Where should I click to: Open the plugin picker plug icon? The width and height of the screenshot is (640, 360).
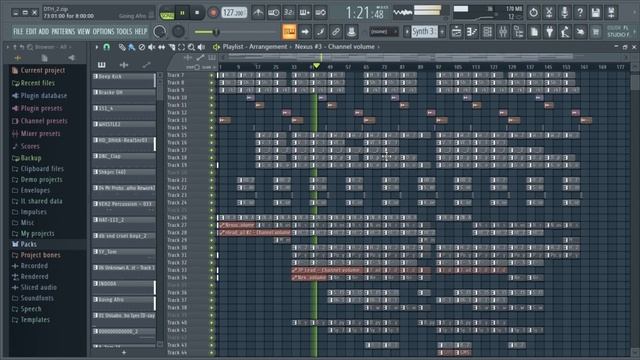(549, 31)
